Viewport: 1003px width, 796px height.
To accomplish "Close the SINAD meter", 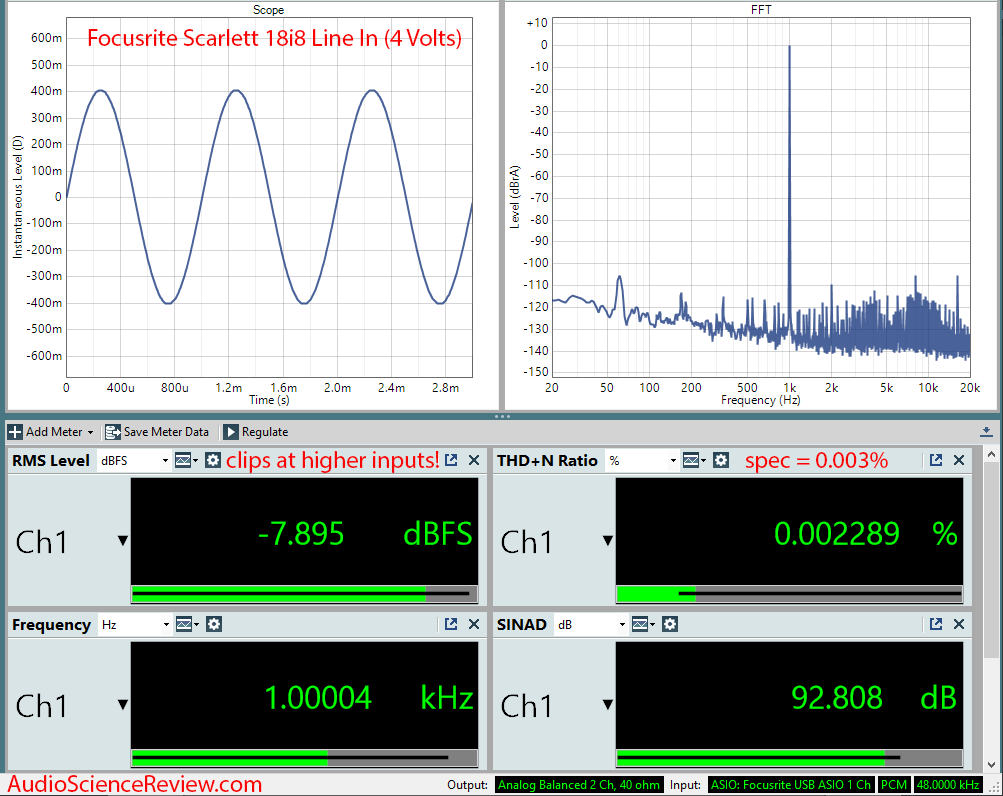I will (x=959, y=624).
